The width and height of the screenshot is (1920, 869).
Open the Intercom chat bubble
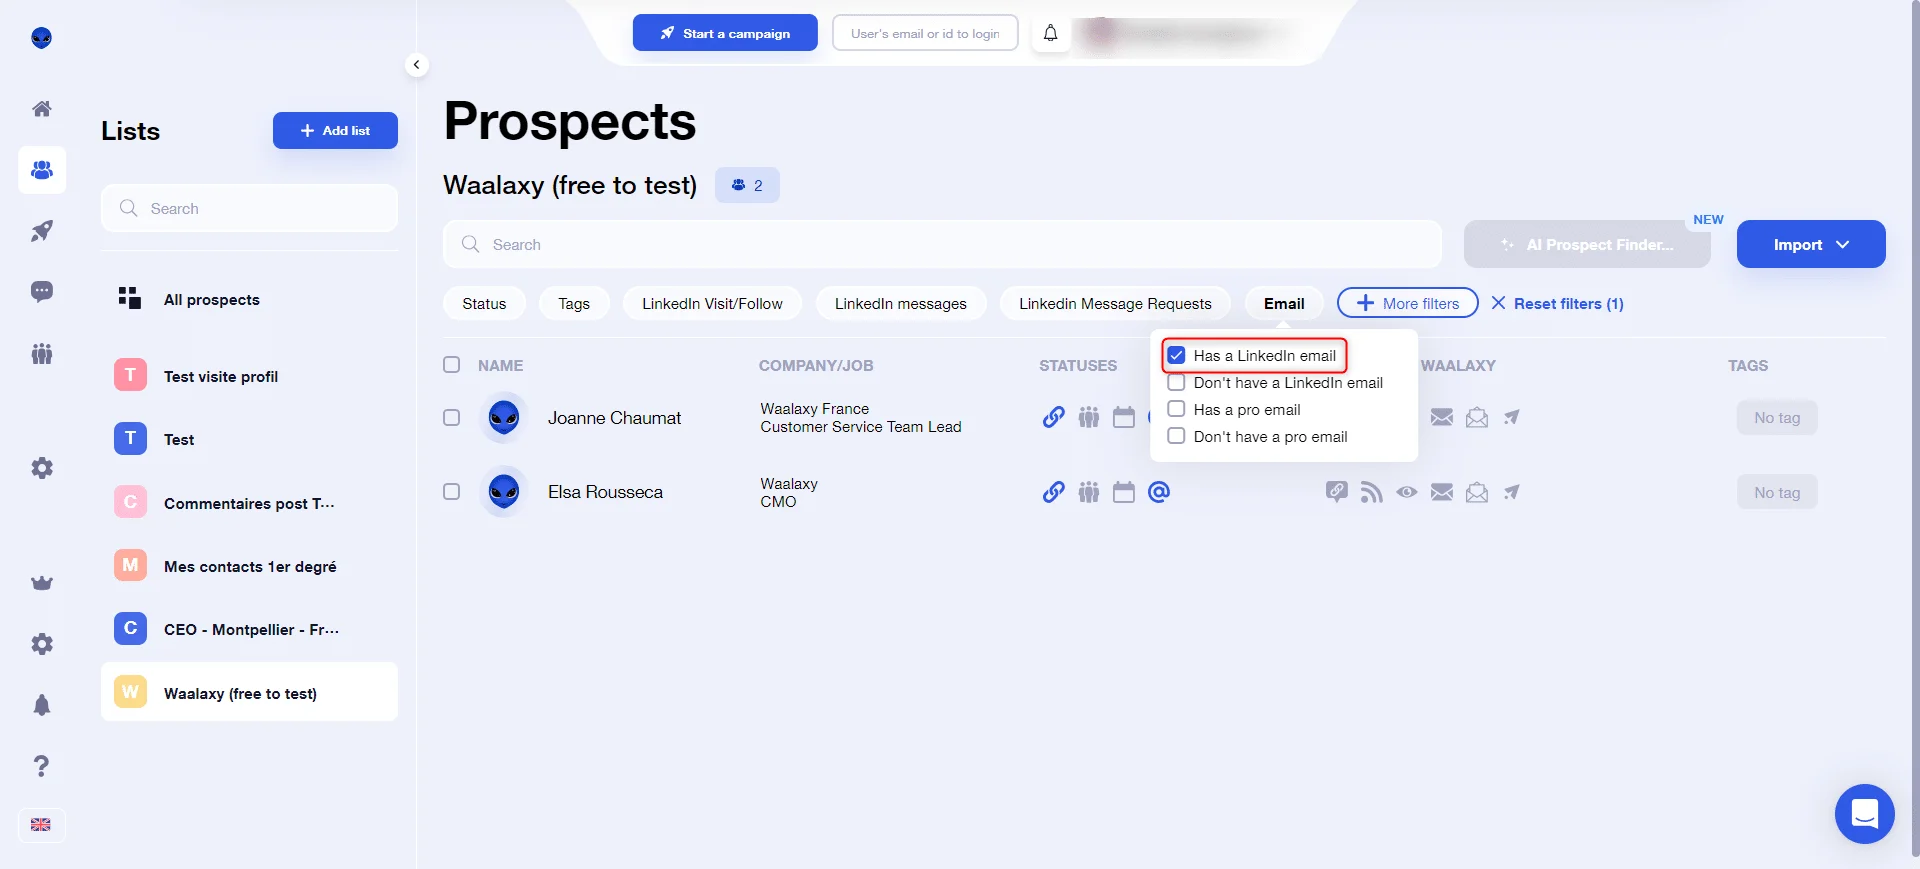click(x=1864, y=814)
